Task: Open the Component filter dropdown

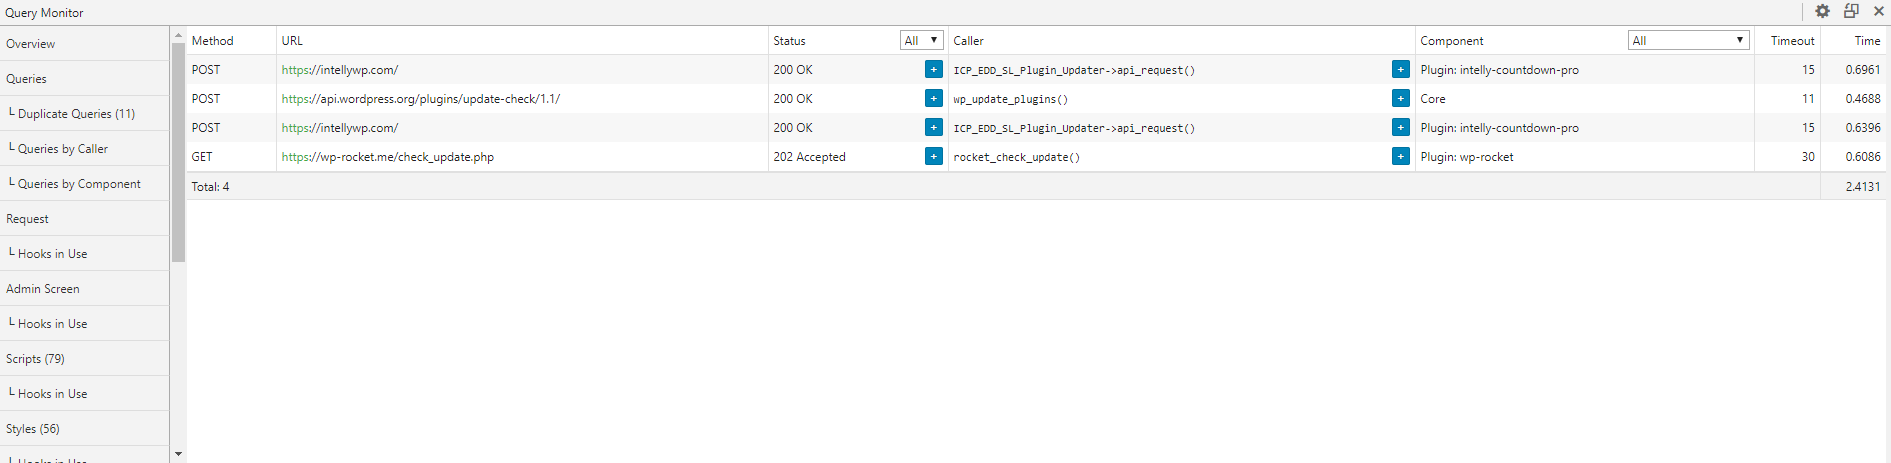Action: (1688, 40)
